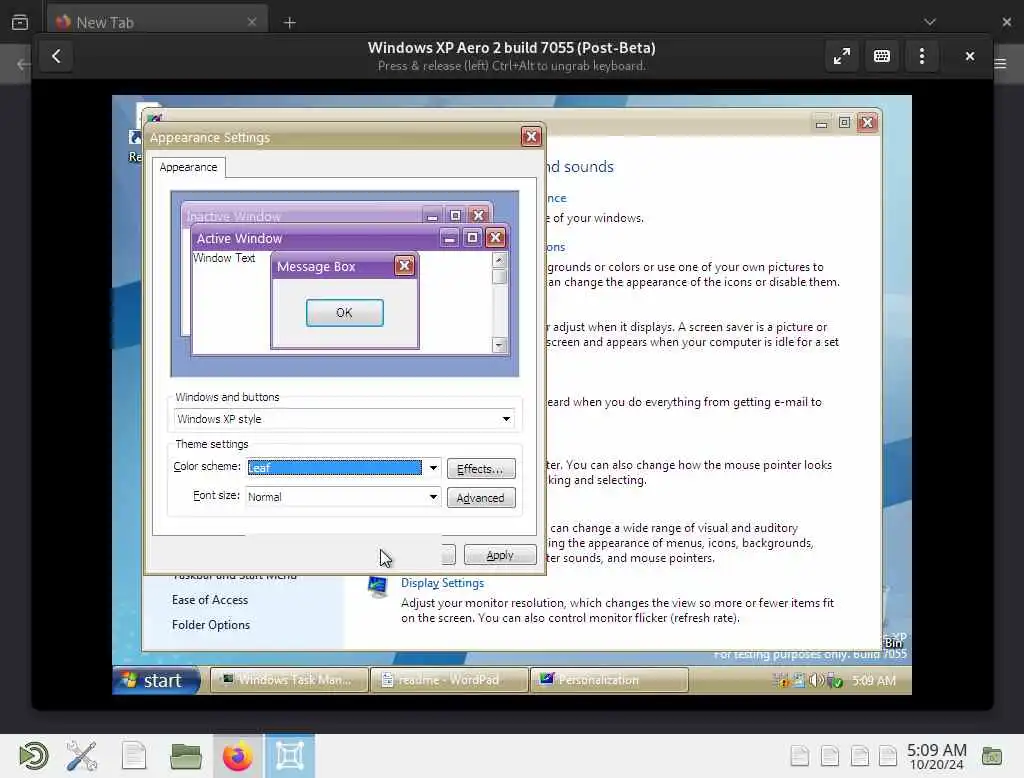Click the Inactive Window preview maximize icon

pos(455,215)
